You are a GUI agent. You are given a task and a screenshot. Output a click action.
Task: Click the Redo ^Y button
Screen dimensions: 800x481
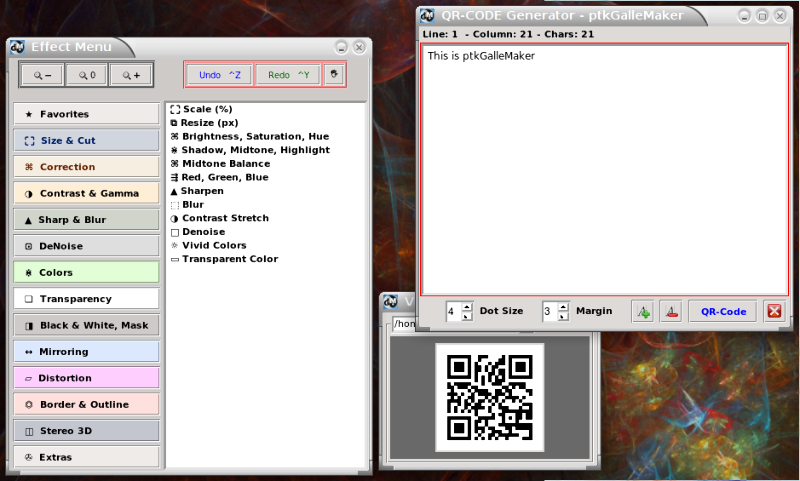click(x=289, y=75)
